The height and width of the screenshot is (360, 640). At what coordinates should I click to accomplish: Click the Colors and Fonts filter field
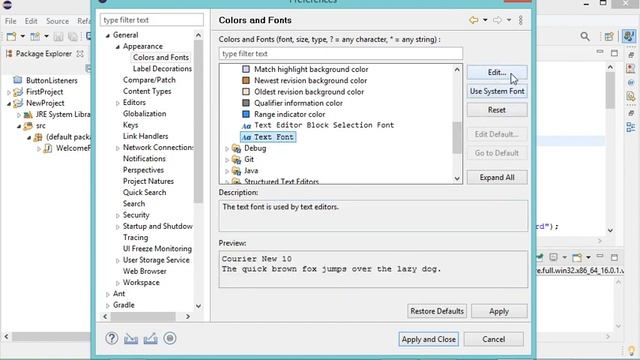[341, 54]
